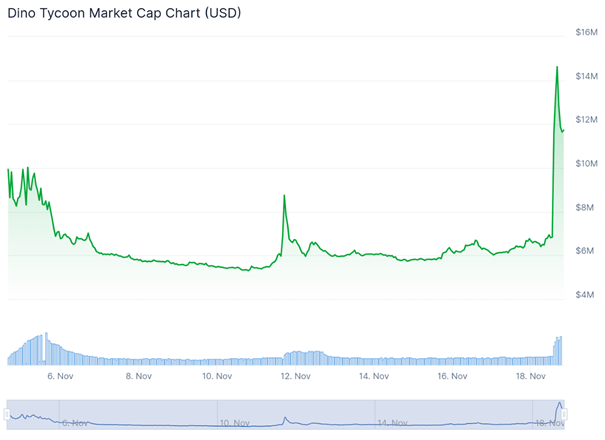Click the 10. Nov x-axis date label
605x440 pixels.
coord(217,377)
